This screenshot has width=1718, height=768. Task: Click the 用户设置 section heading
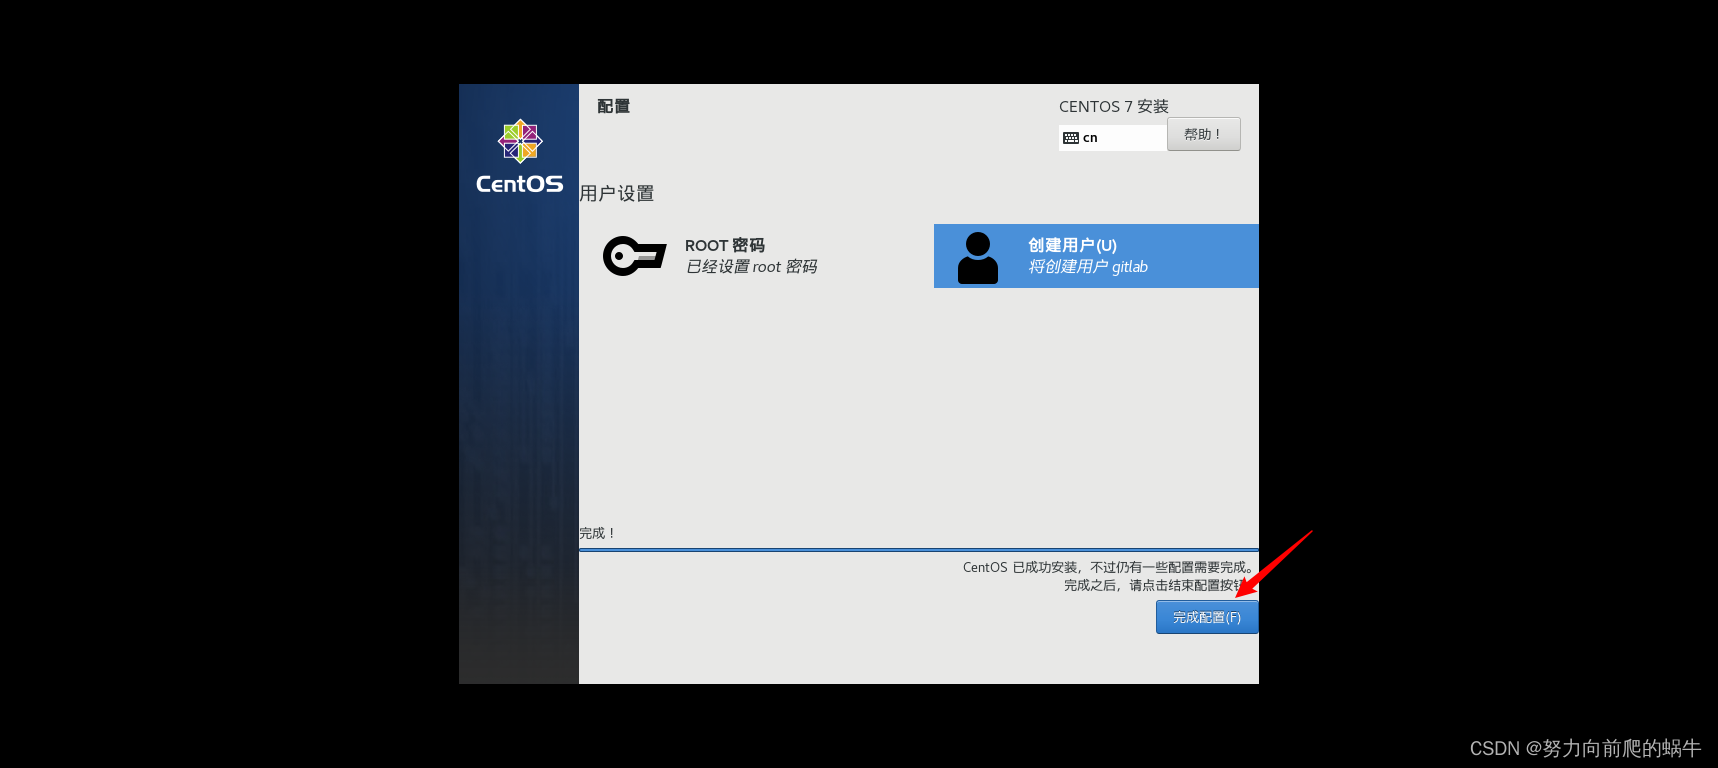pyautogui.click(x=617, y=193)
